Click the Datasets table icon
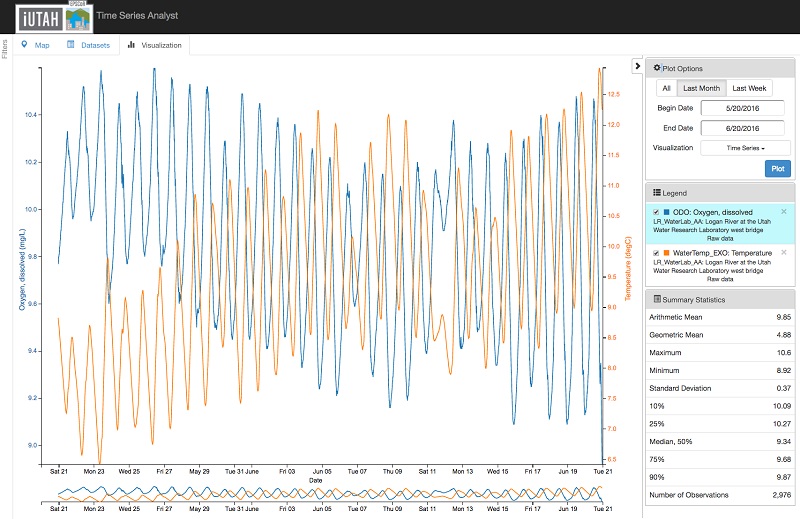The image size is (800, 519). point(71,45)
